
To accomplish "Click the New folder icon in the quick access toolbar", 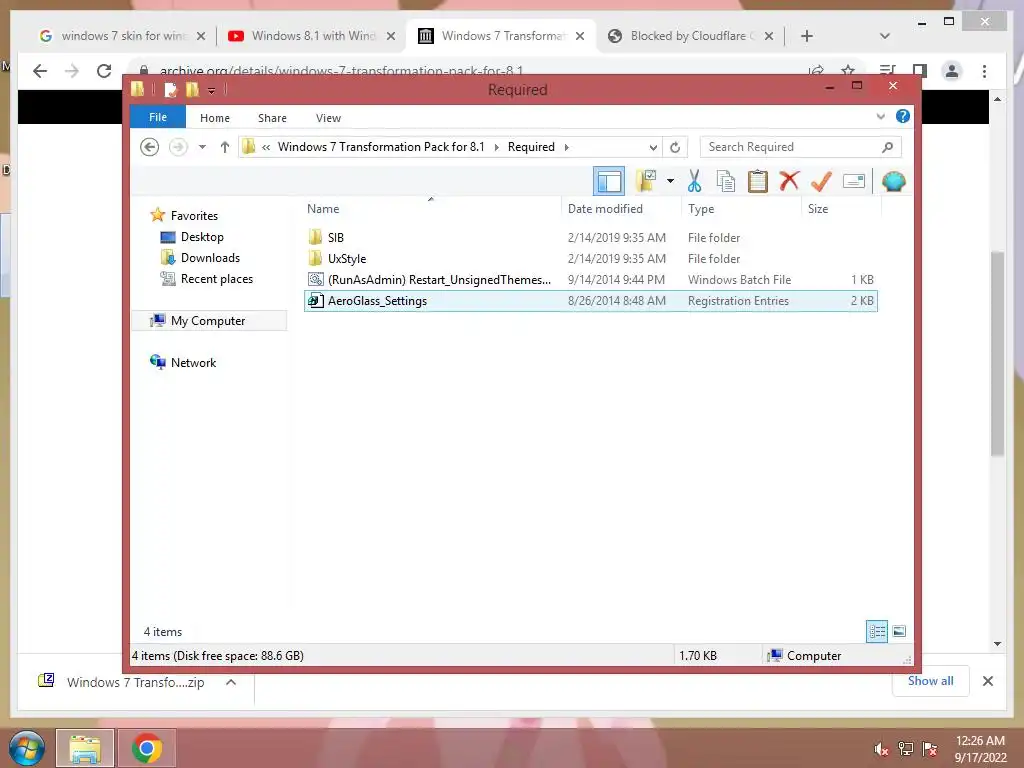I will pyautogui.click(x=192, y=89).
